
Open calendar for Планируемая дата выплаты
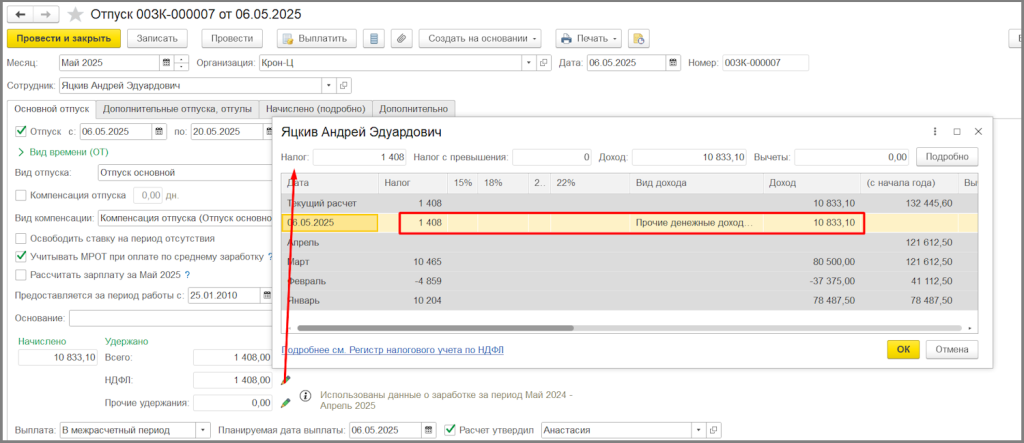tap(428, 430)
